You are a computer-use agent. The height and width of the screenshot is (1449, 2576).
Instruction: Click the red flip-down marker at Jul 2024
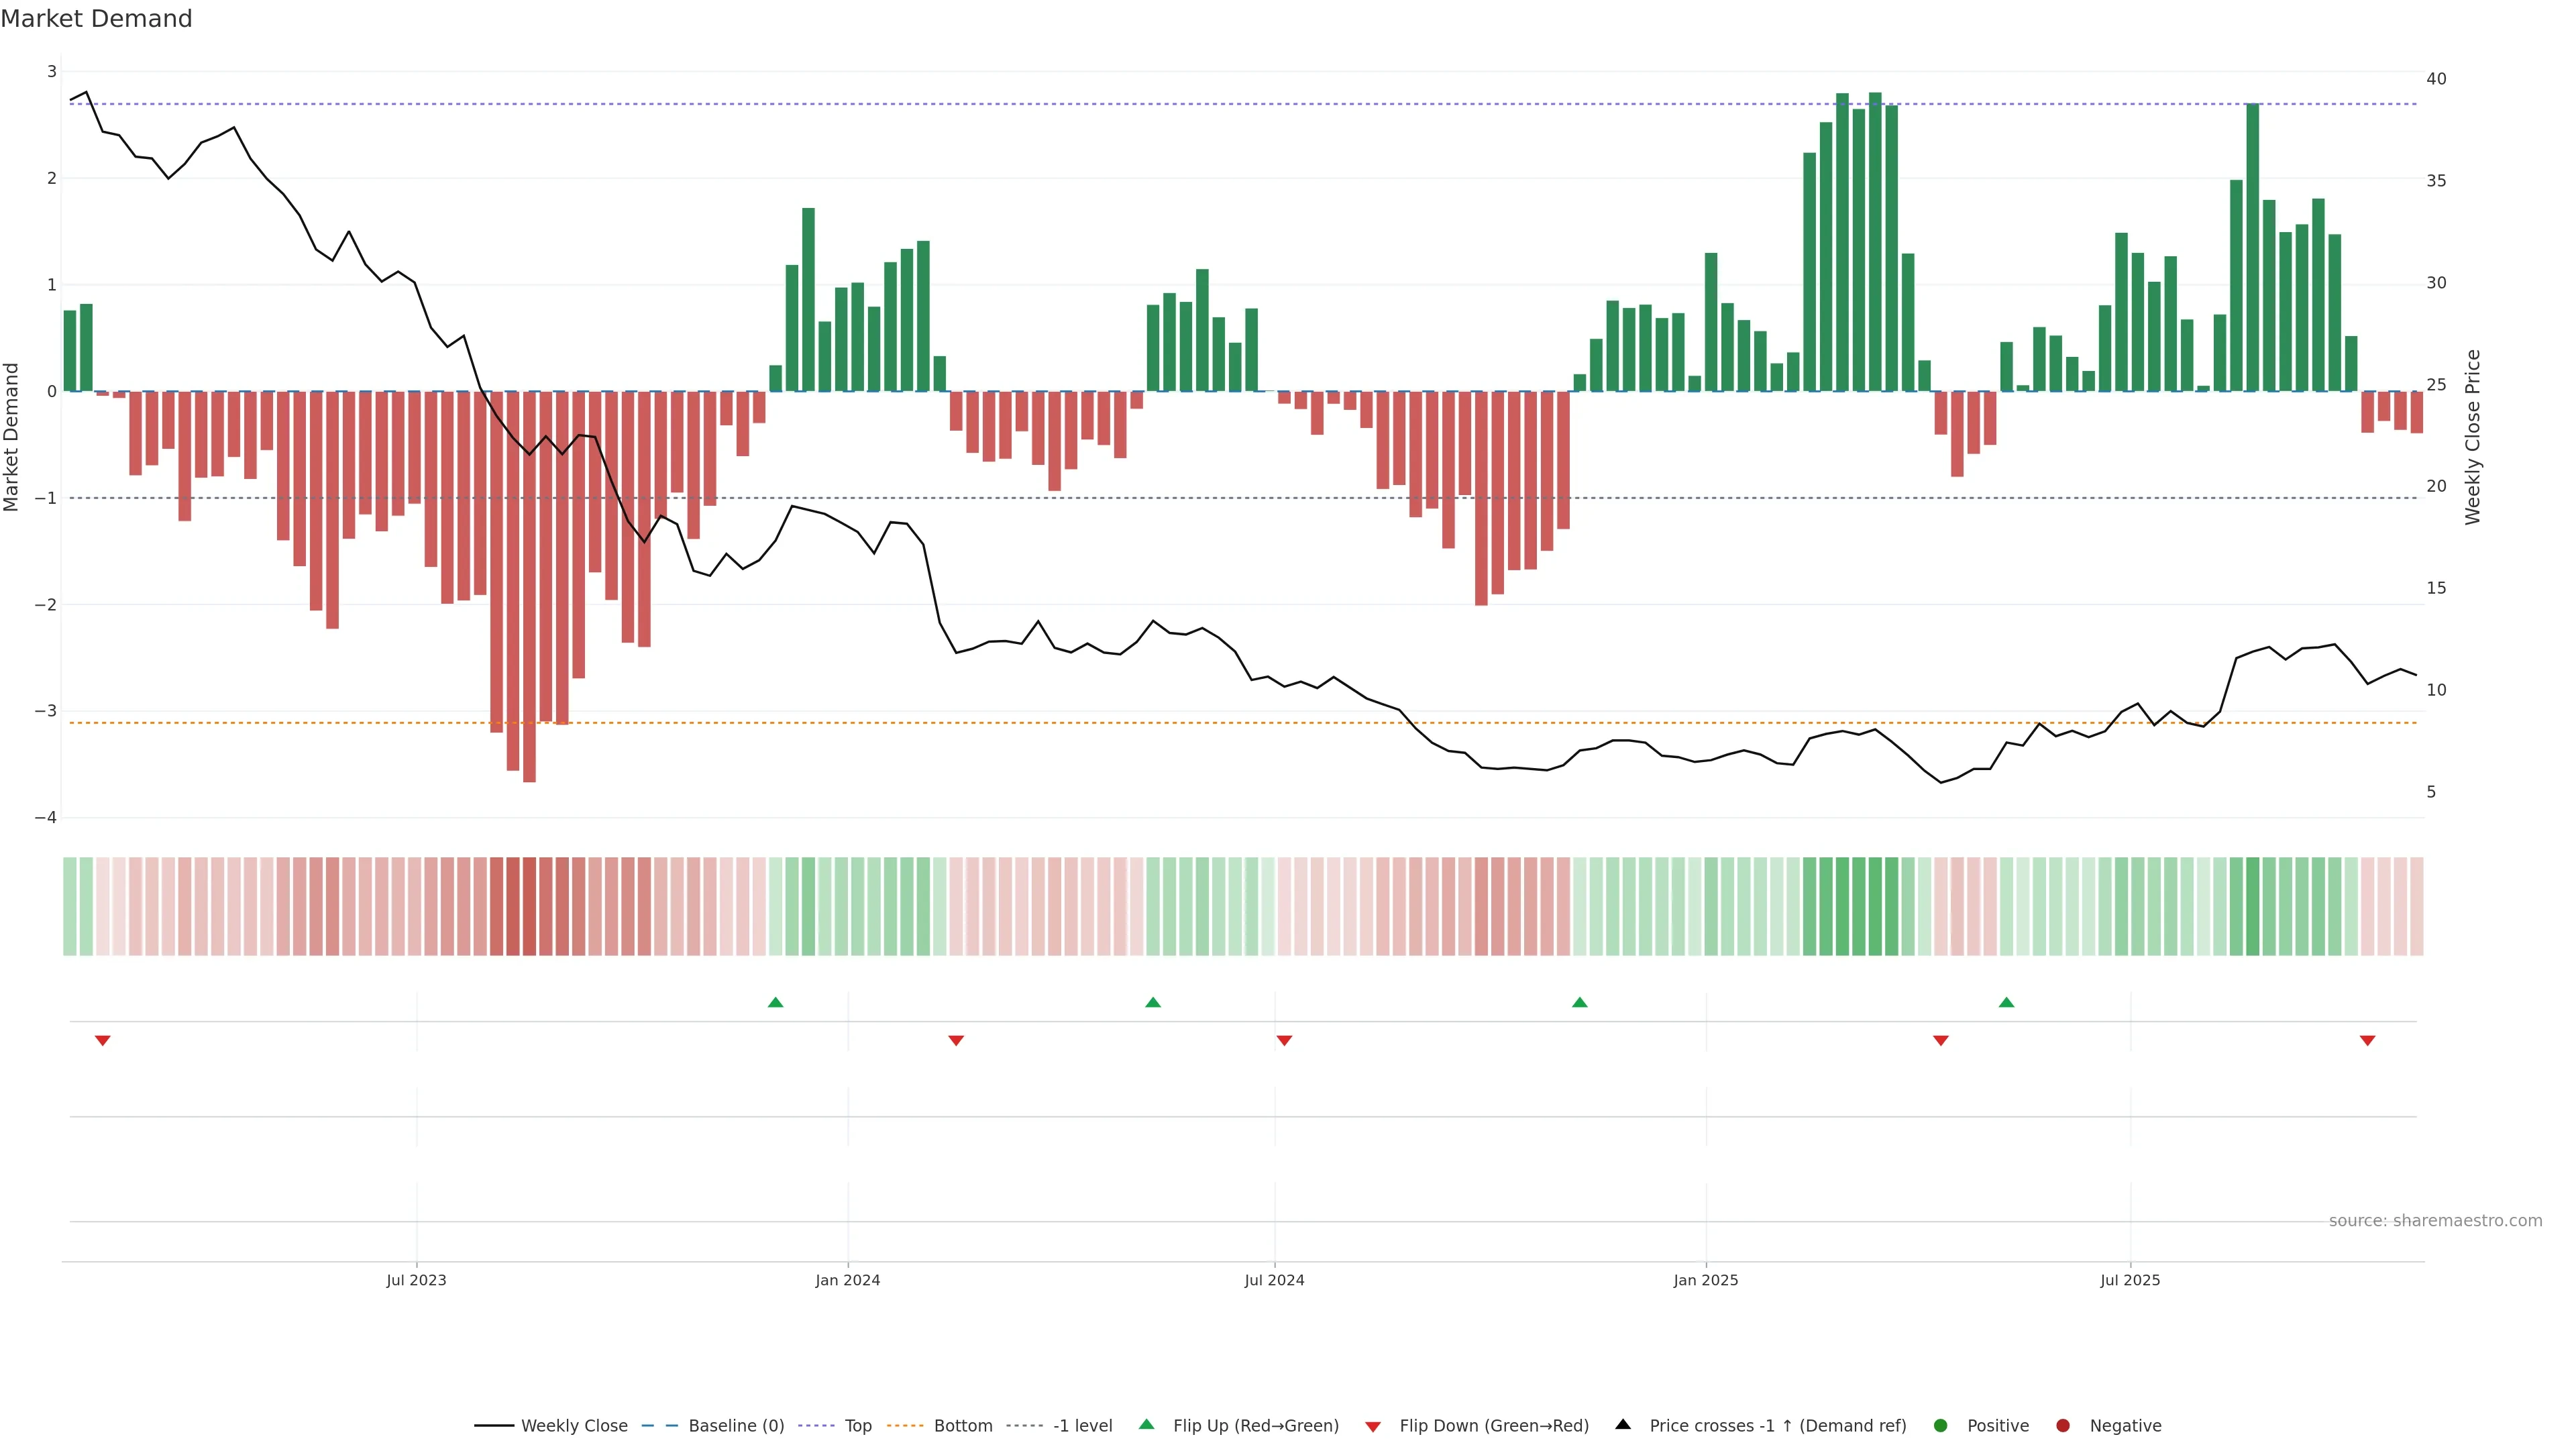1284,1041
